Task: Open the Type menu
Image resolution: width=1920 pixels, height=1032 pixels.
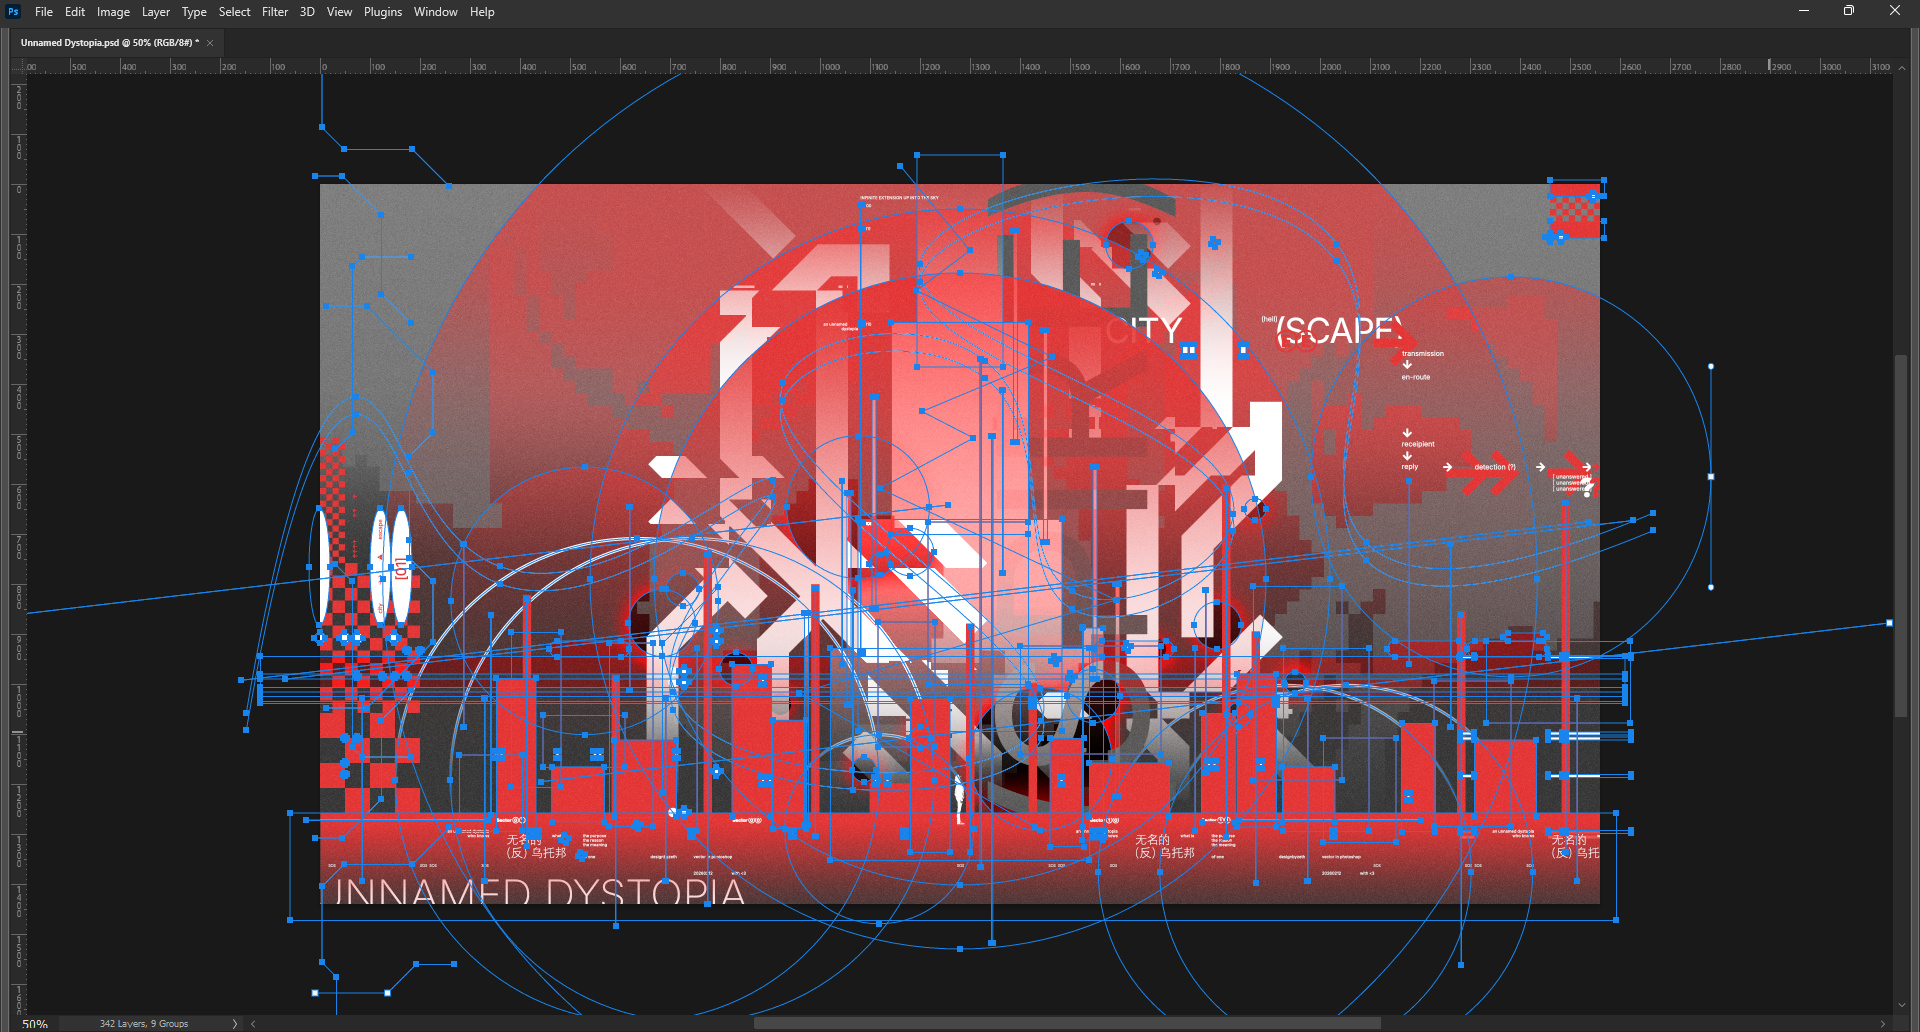Action: (x=194, y=12)
